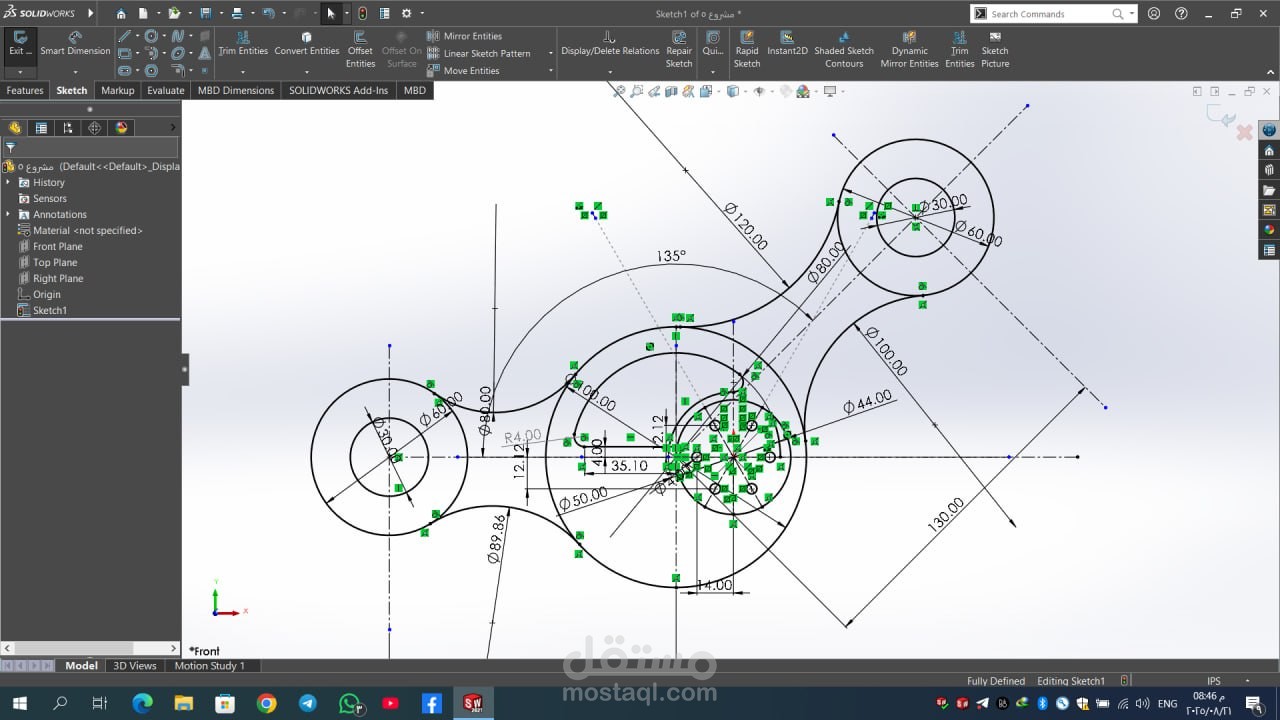1280x720 pixels.
Task: Click the Smart Dimension tool
Action: pos(75,43)
